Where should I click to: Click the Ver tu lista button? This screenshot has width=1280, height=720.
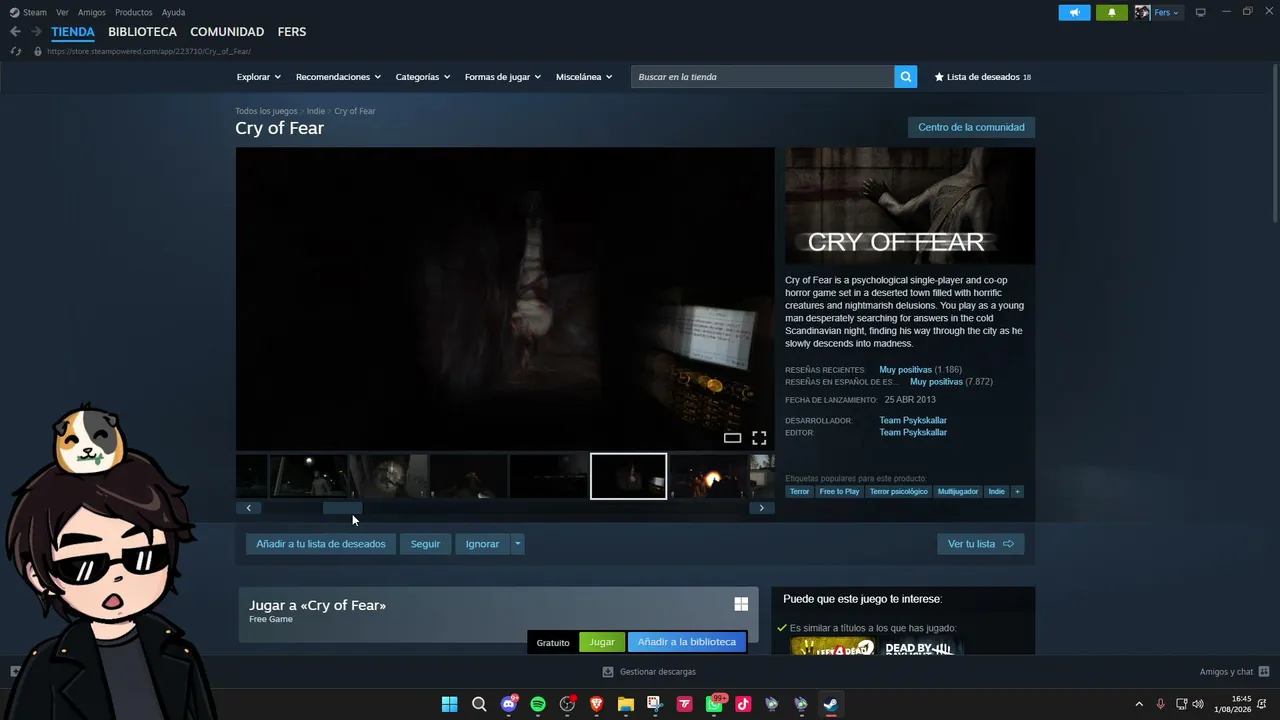[980, 544]
